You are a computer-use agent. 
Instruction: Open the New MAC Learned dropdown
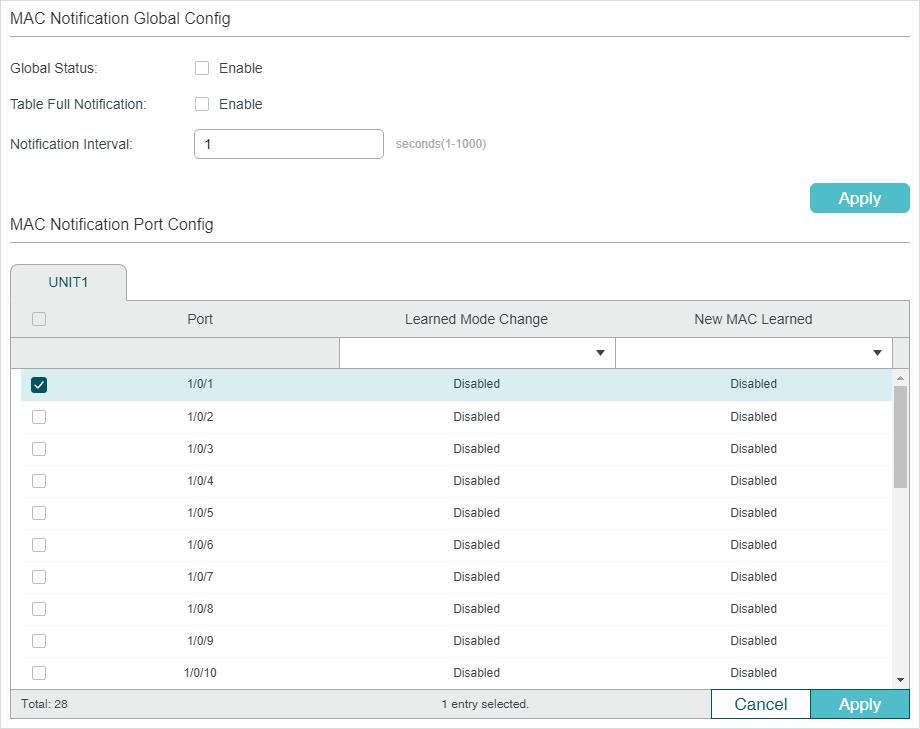[x=753, y=353]
